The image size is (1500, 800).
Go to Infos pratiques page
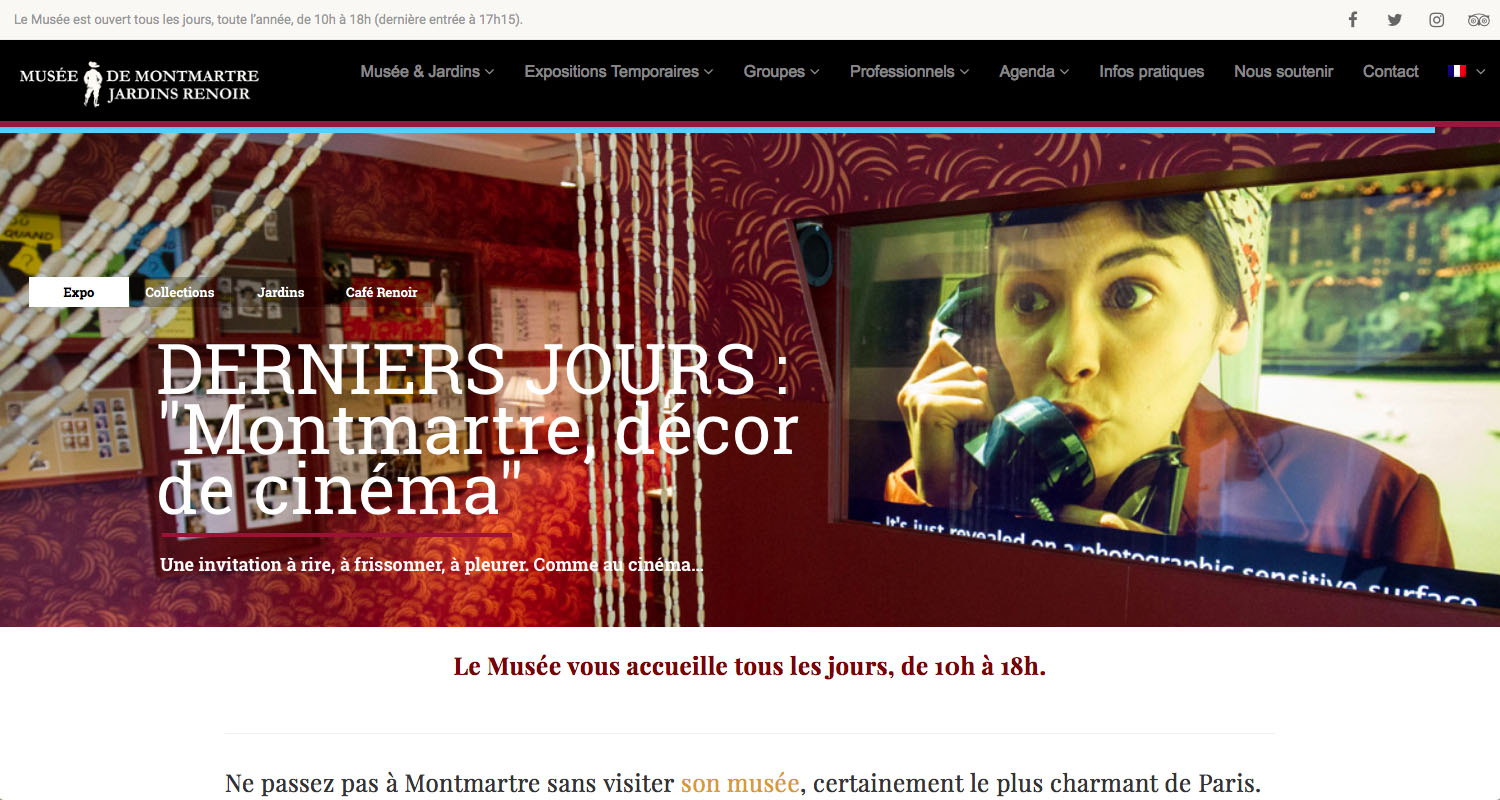(x=1151, y=72)
